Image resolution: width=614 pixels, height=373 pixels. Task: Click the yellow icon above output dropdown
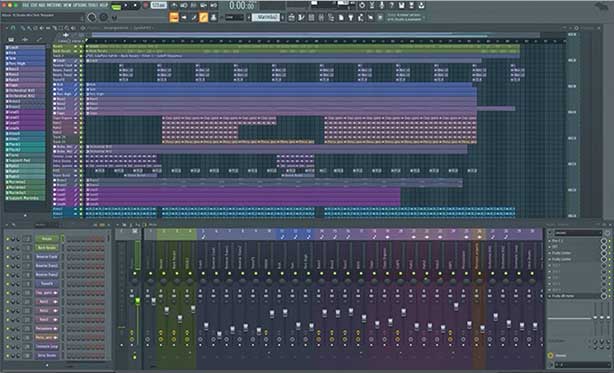[551, 355]
